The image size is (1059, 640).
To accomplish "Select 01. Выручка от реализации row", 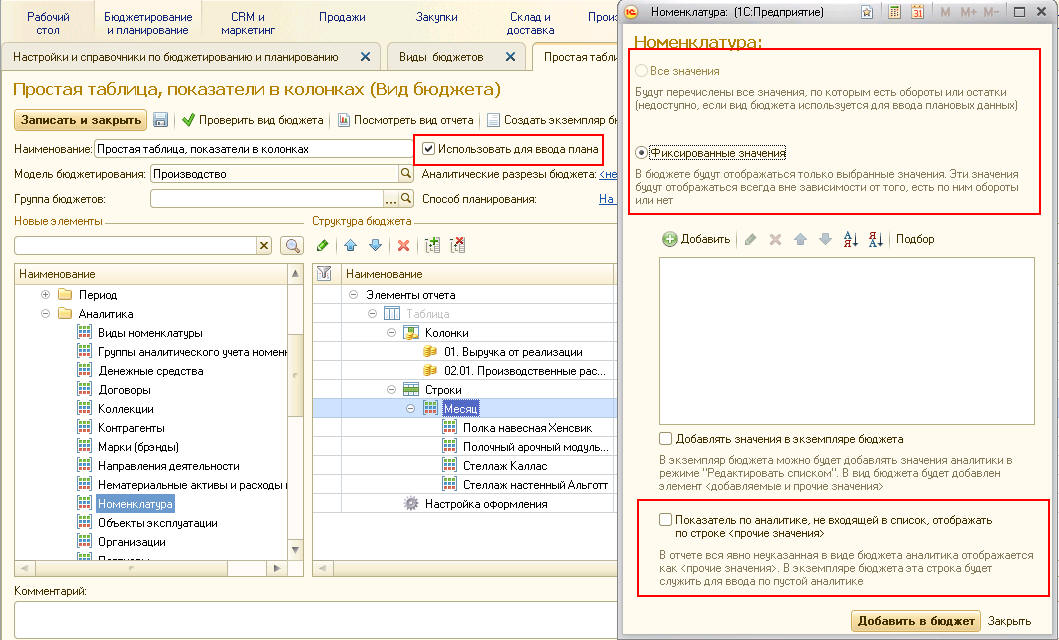I will [x=513, y=351].
